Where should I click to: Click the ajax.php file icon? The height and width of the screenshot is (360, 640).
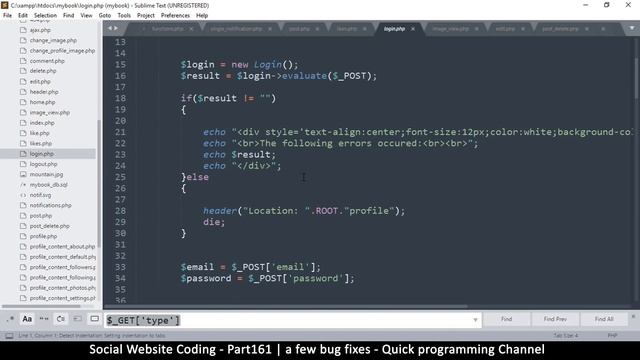click(23, 30)
